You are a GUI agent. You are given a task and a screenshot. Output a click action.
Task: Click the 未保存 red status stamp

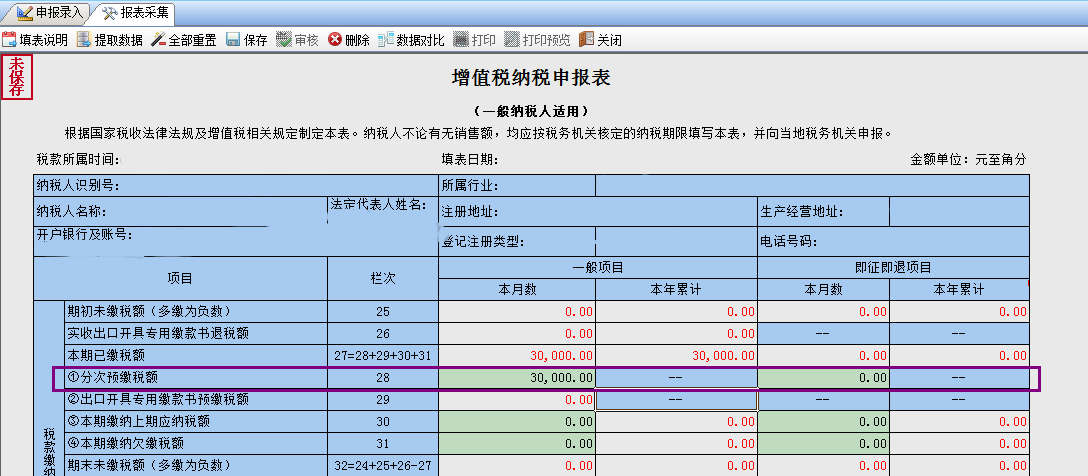[17, 77]
